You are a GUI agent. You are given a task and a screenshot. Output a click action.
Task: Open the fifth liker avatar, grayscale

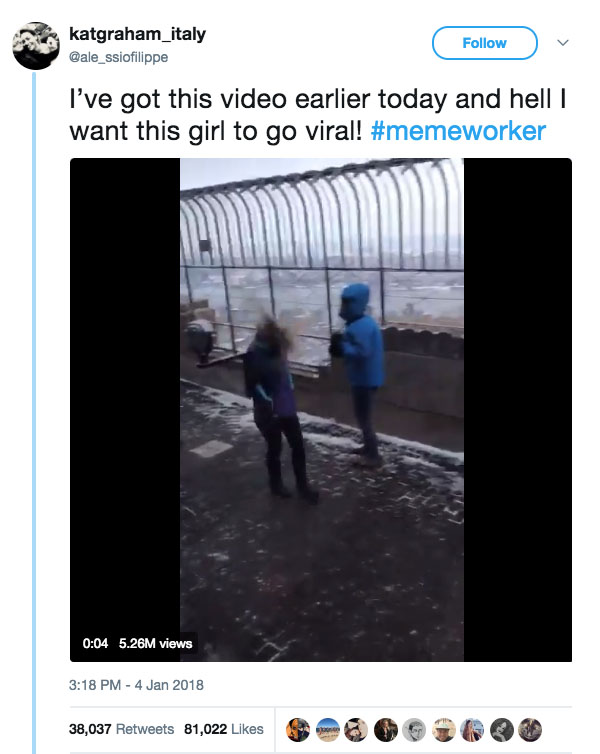[x=414, y=729]
